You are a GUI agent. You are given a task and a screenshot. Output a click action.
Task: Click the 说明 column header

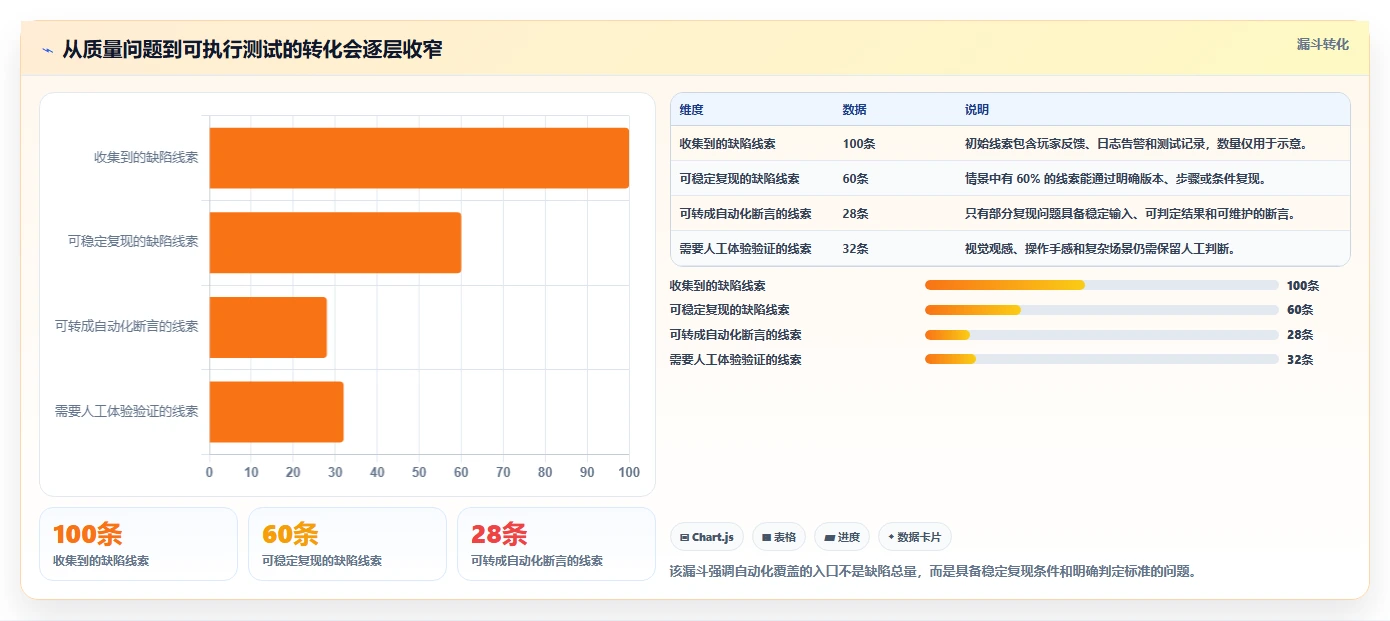click(x=977, y=110)
